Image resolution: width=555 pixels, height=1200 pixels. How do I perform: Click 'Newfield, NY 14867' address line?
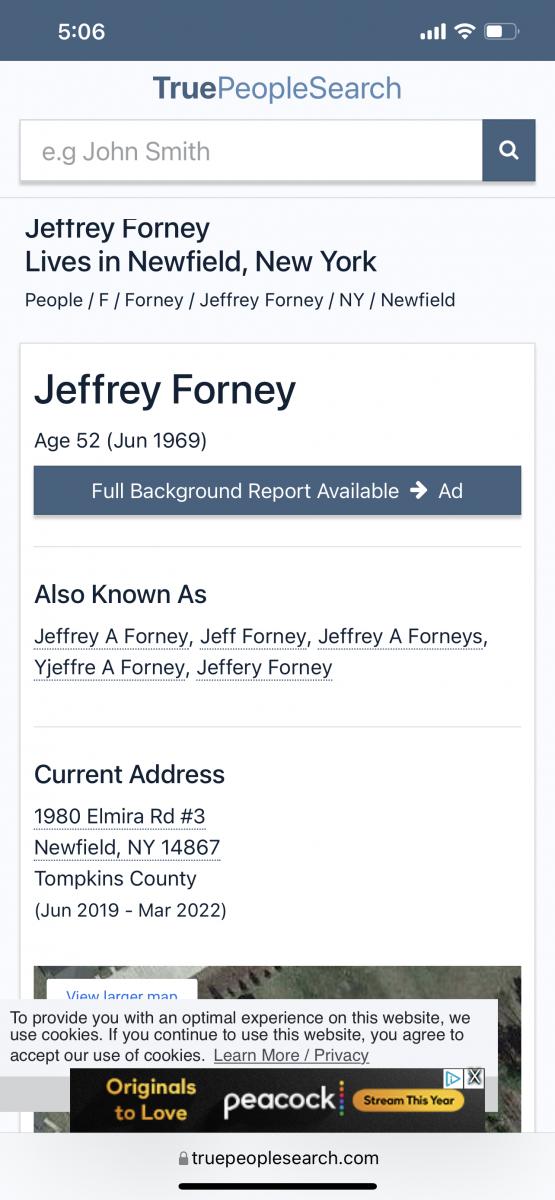pos(127,848)
